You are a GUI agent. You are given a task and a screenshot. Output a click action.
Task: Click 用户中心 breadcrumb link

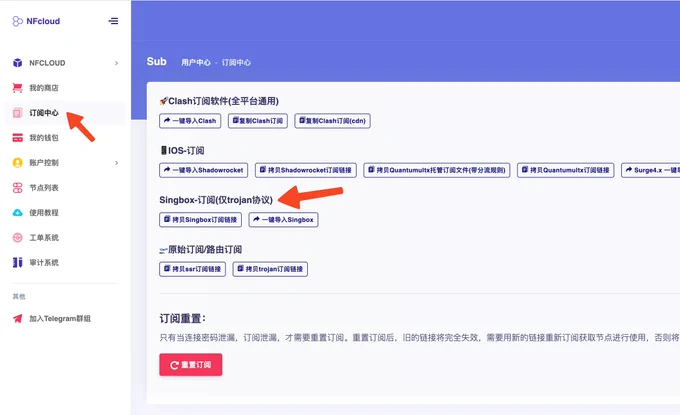[196, 62]
